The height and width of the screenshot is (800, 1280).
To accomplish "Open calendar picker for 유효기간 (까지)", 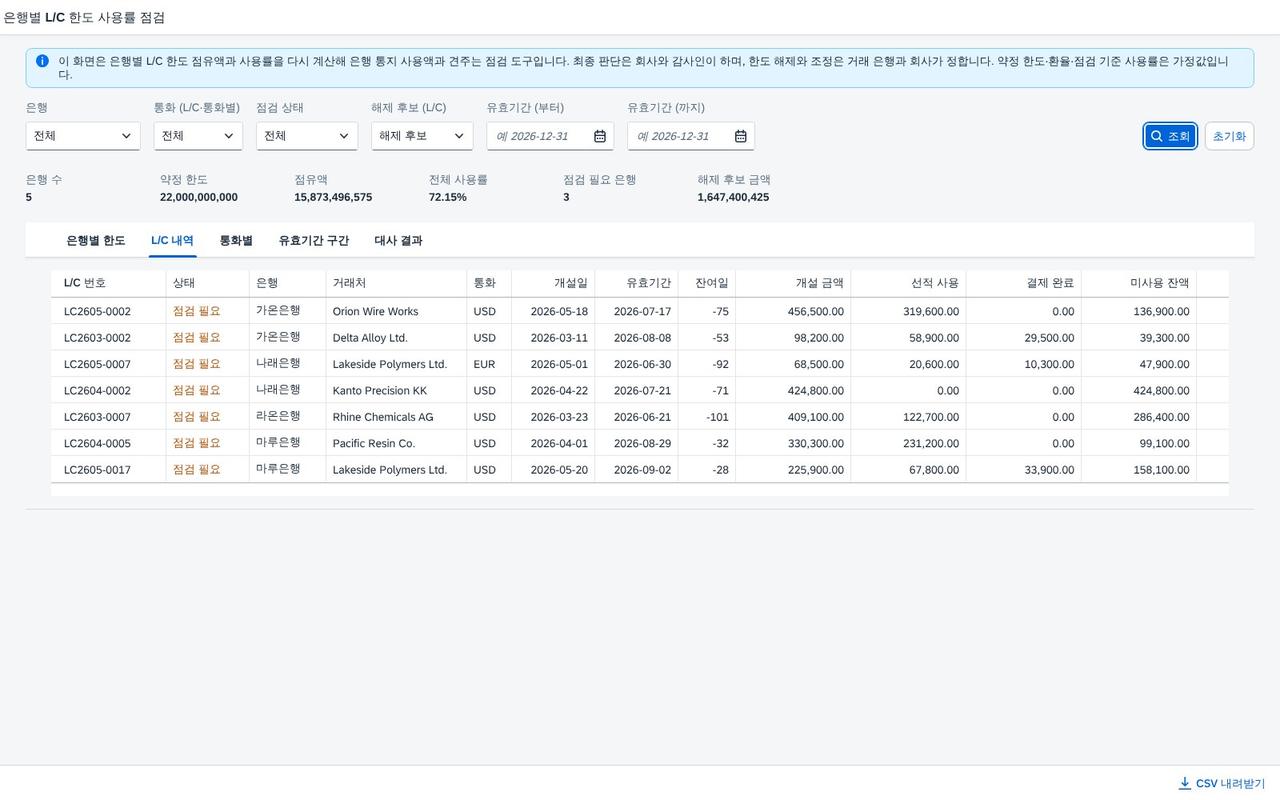I will click(741, 136).
